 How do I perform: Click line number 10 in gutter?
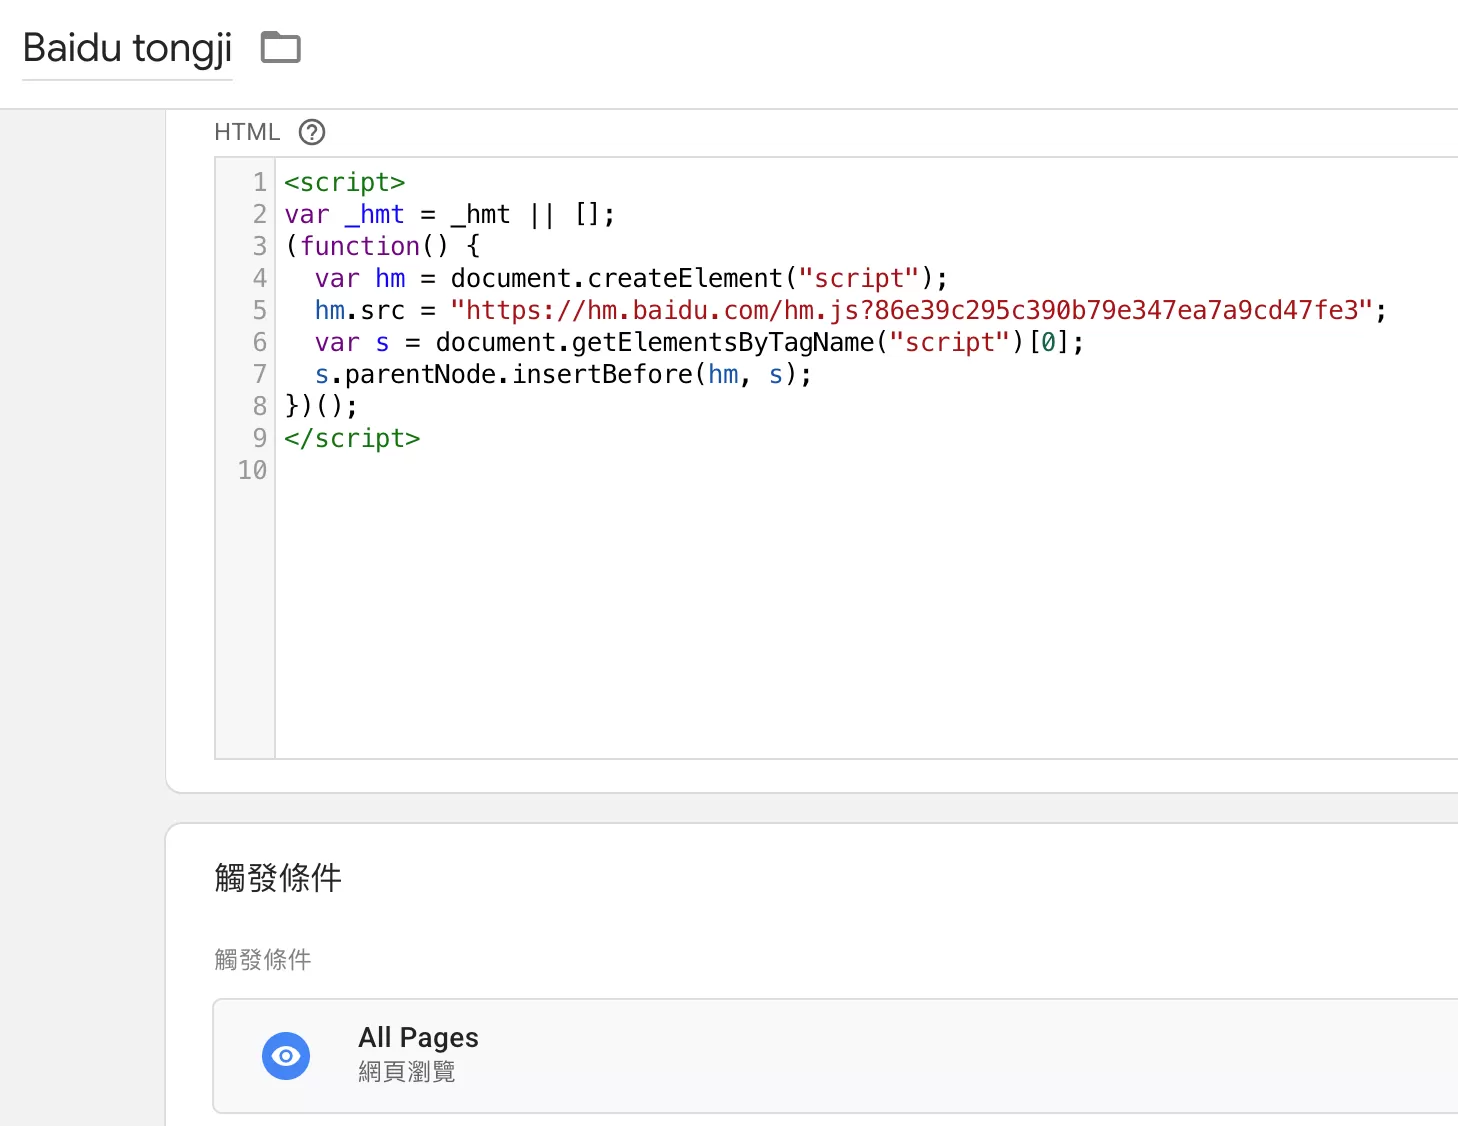(x=252, y=470)
